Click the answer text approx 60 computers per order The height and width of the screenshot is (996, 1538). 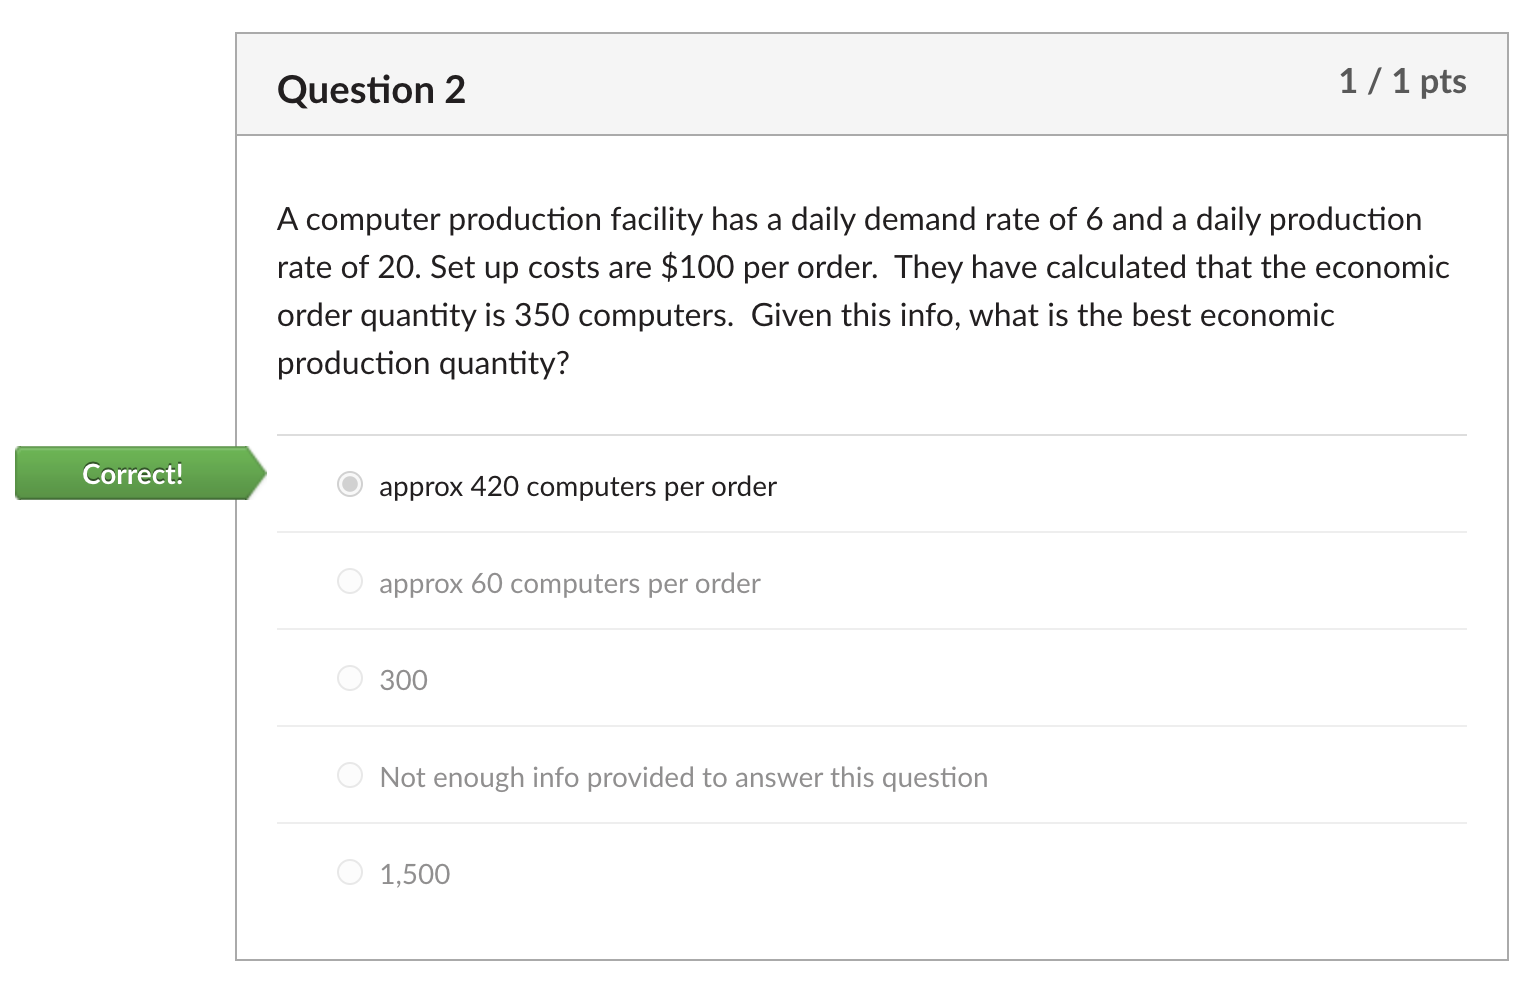click(x=569, y=584)
